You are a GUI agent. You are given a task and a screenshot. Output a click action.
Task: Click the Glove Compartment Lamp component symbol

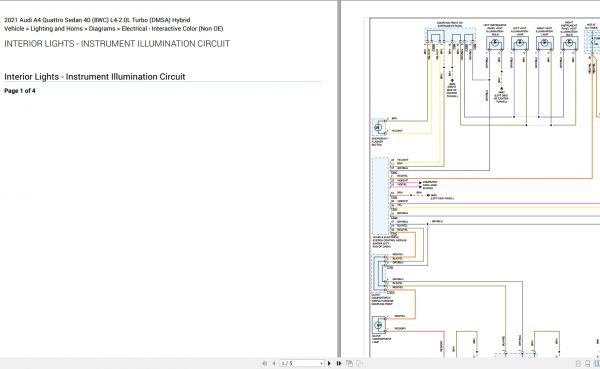[378, 325]
